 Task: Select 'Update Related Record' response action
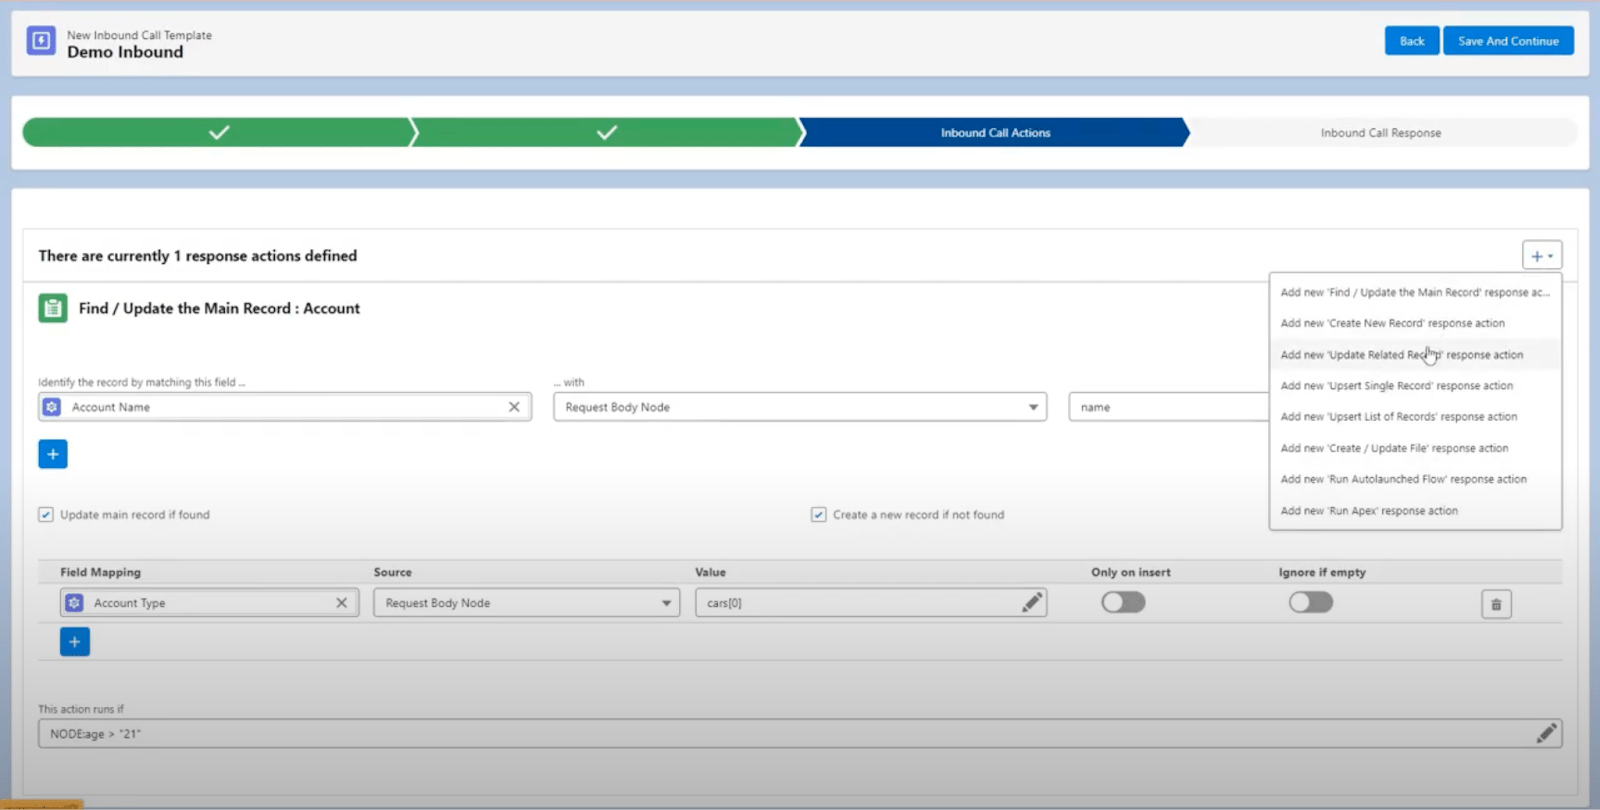coord(1415,355)
